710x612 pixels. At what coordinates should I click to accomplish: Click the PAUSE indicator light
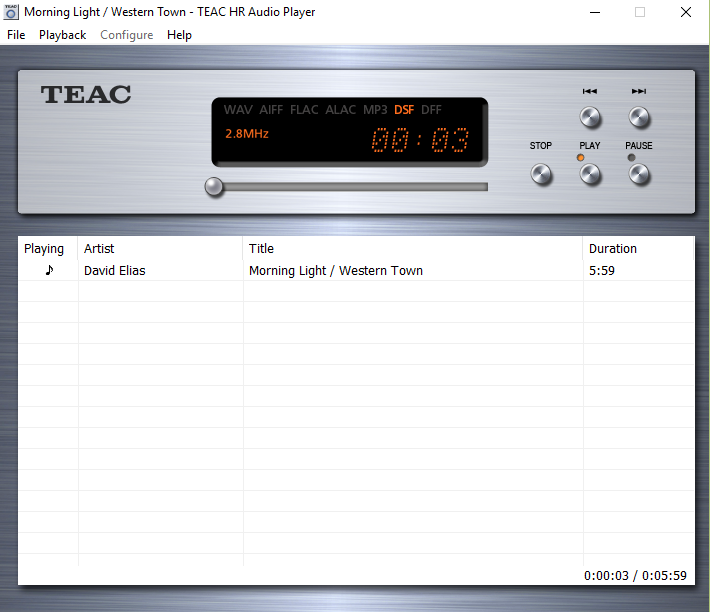[631, 158]
